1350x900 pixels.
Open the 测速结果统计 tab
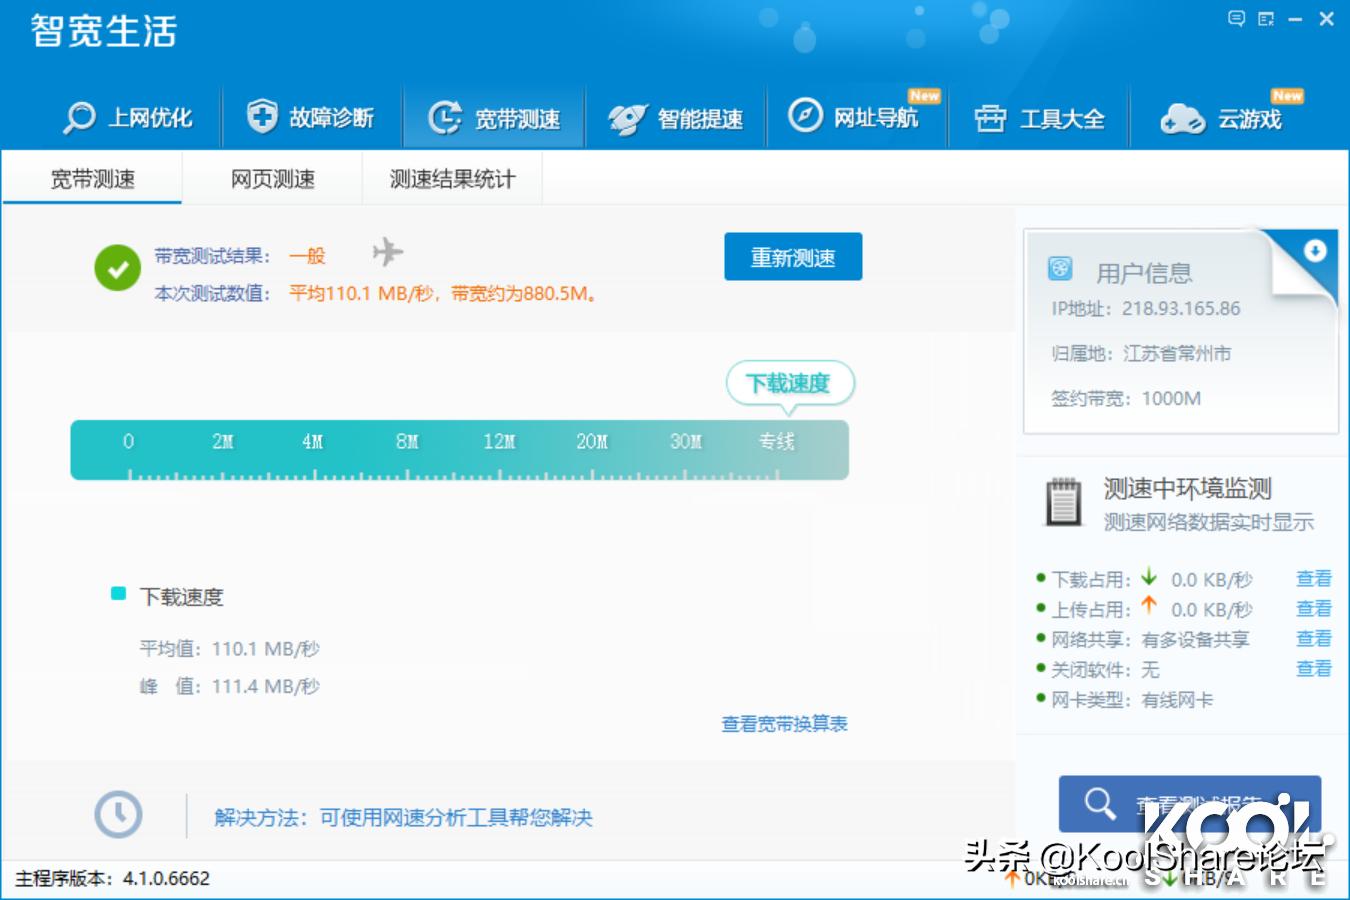451,178
